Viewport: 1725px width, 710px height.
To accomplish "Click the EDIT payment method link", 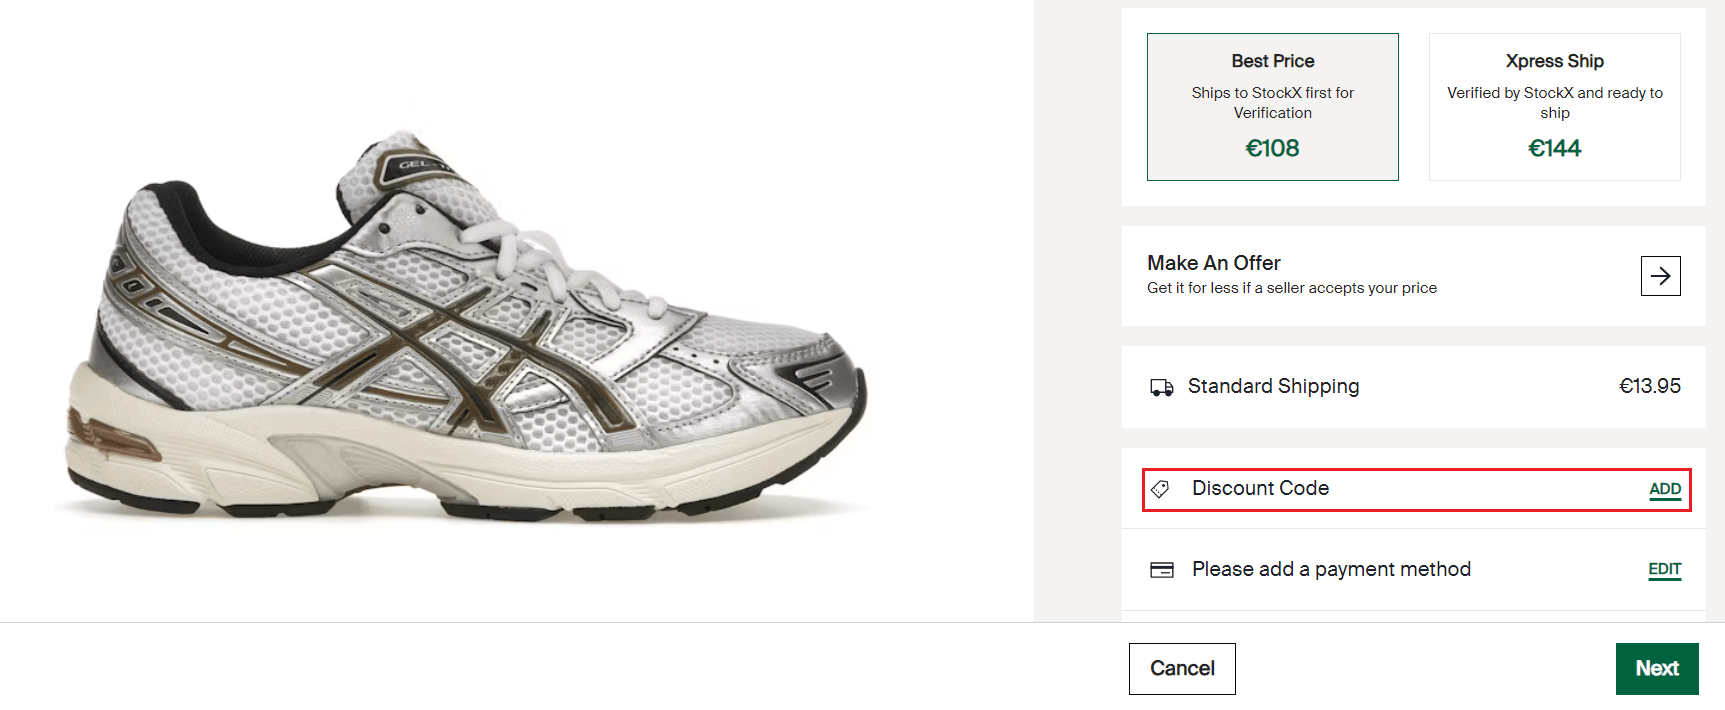I will 1663,569.
